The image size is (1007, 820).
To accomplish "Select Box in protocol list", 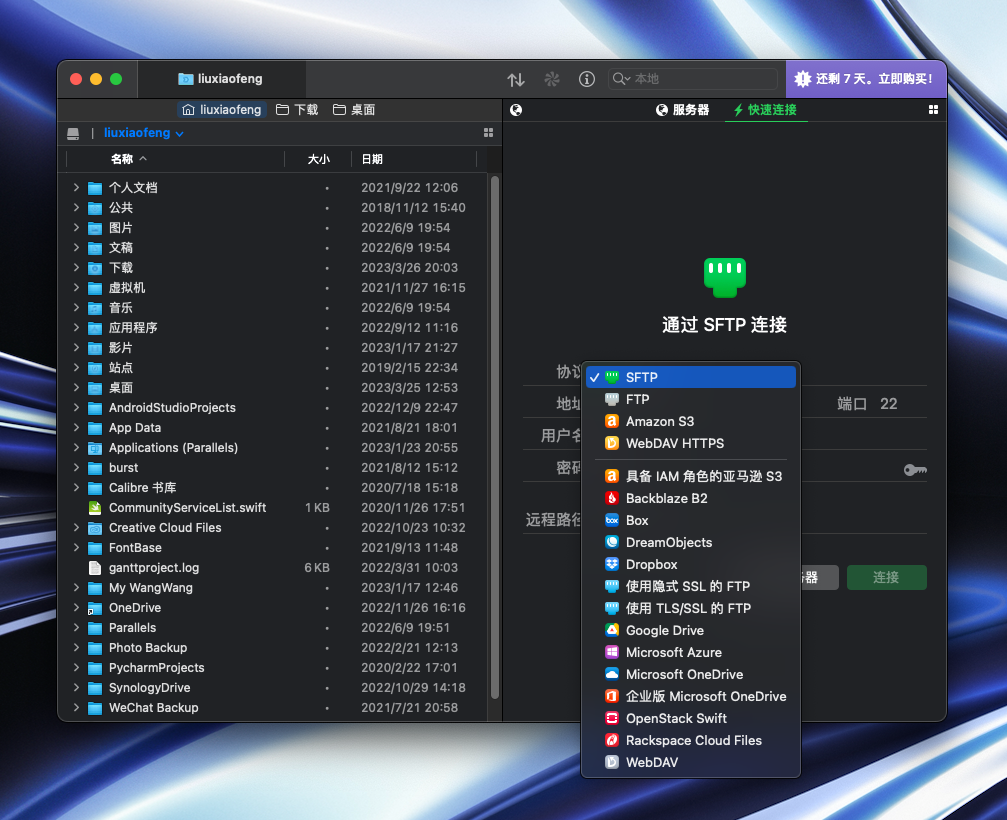I will pos(691,520).
